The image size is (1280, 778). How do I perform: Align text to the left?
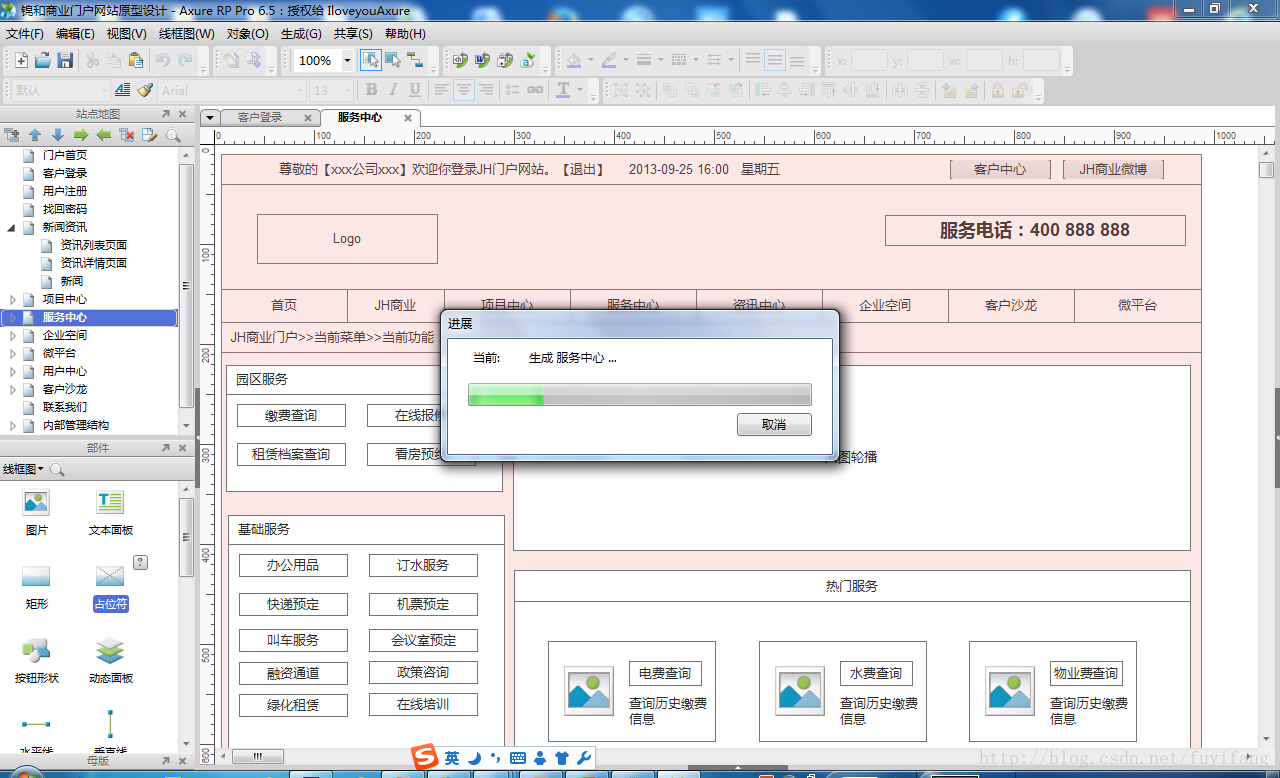(442, 90)
